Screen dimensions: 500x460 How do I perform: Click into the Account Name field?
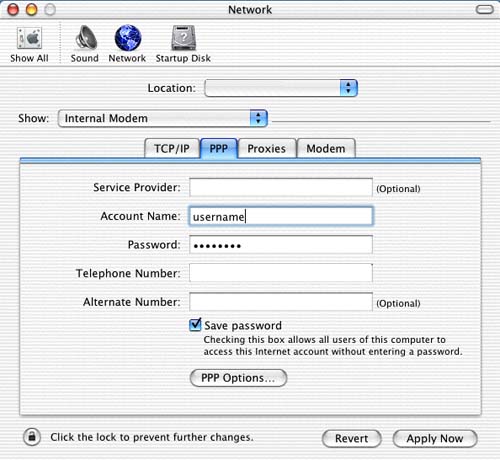281,216
